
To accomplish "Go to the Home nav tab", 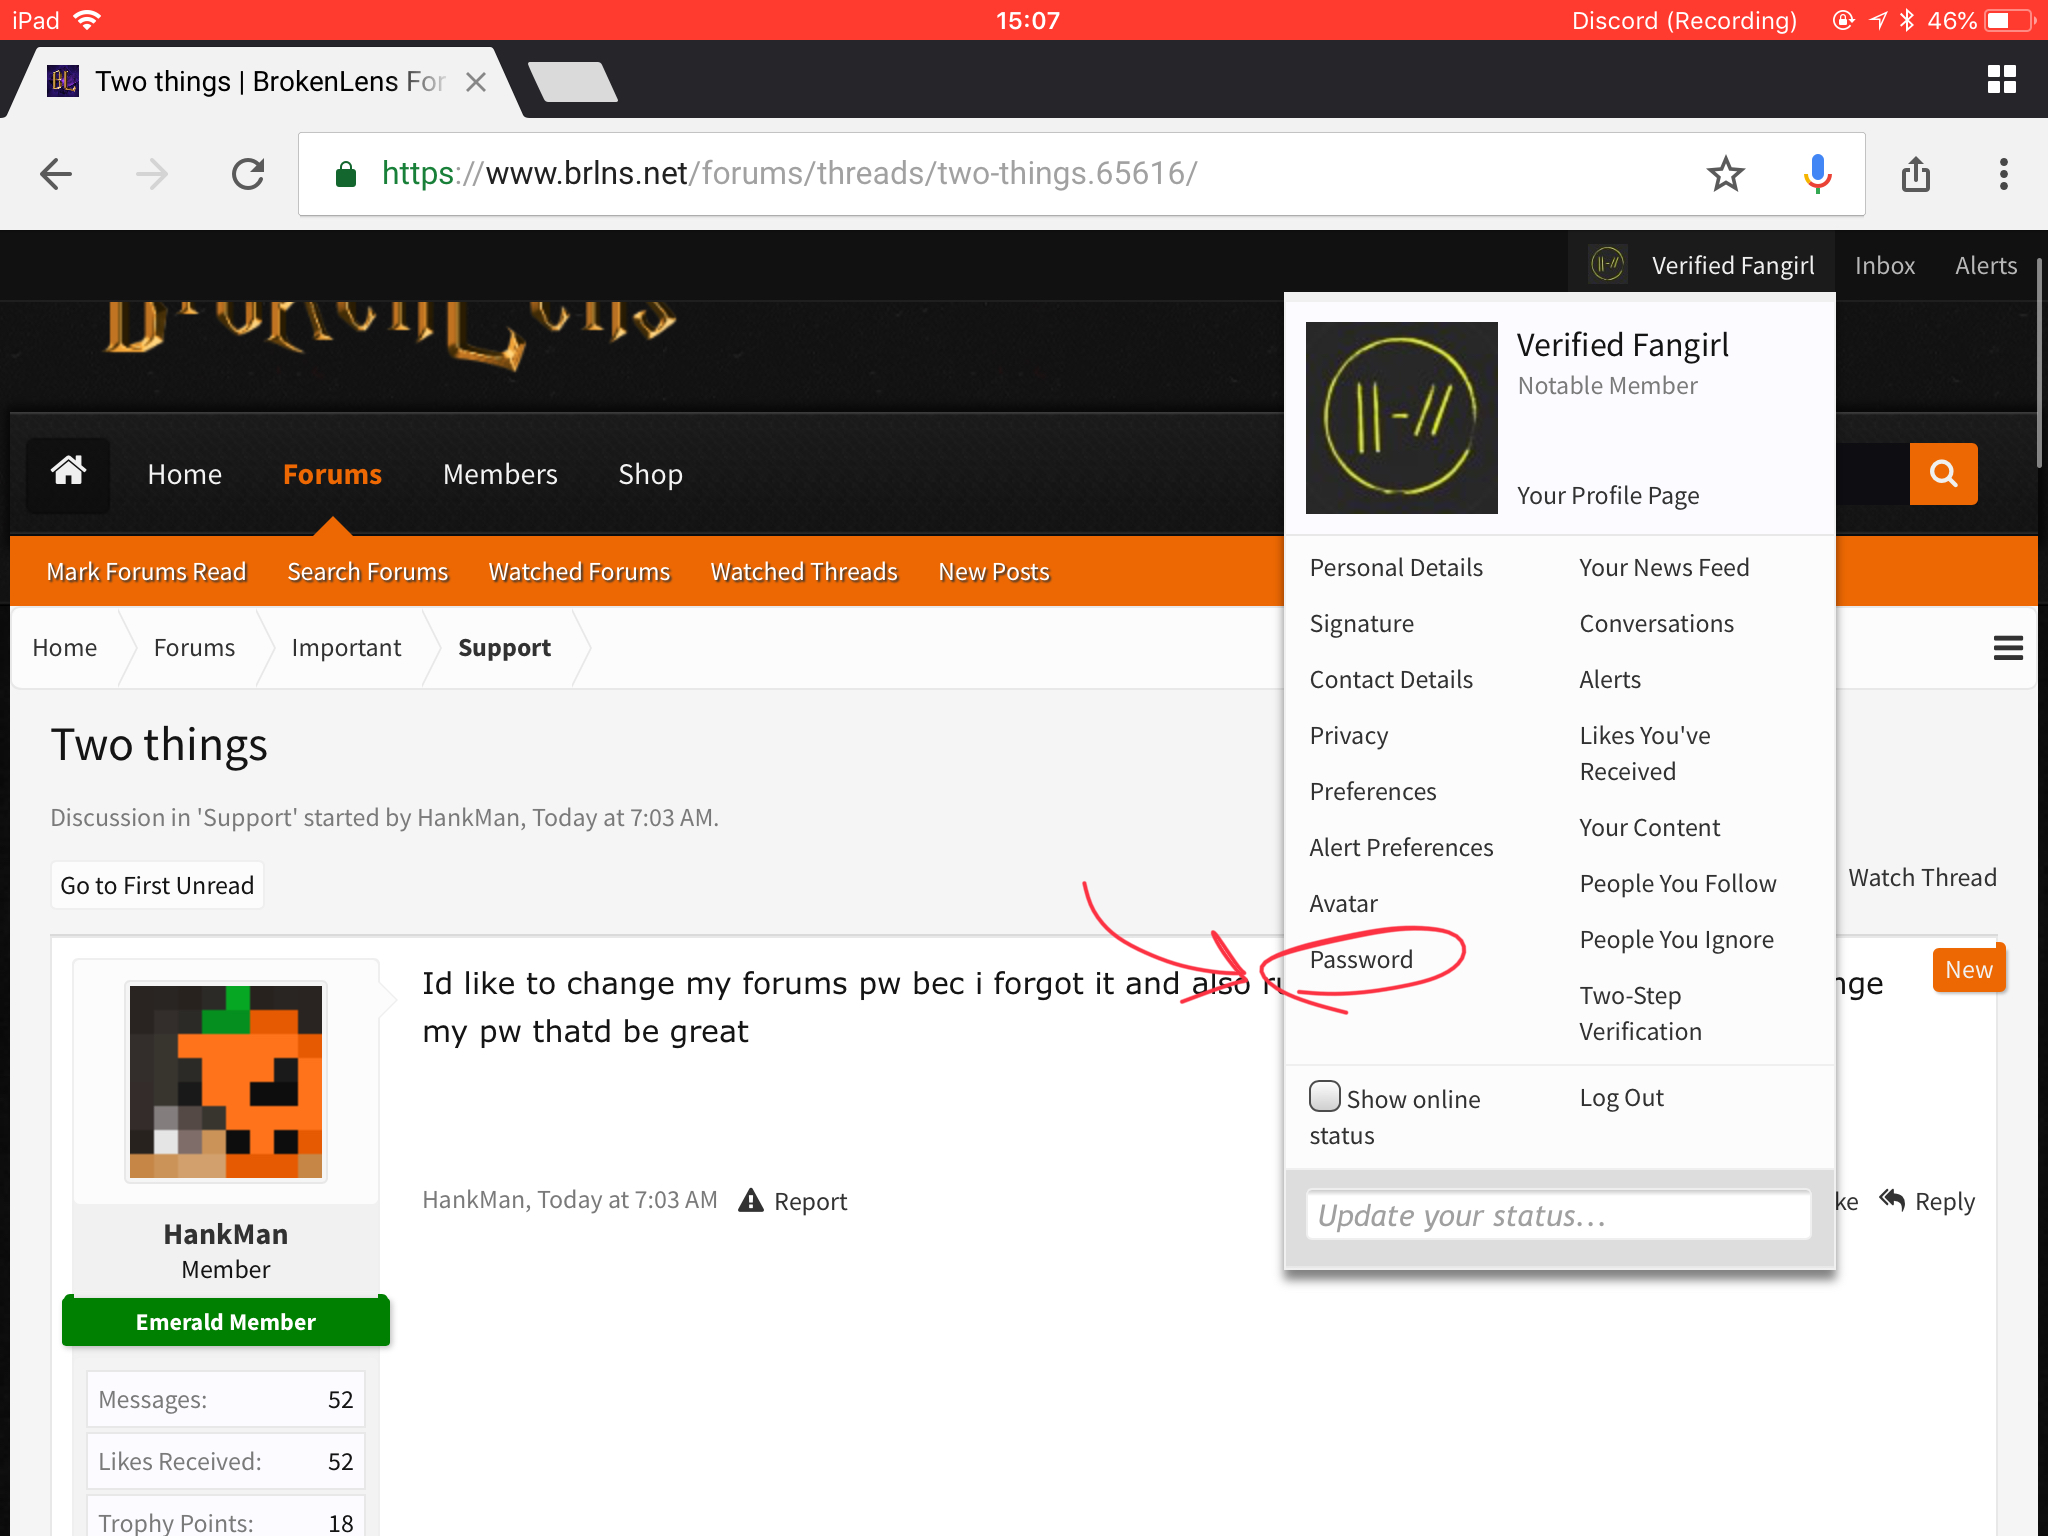I will point(185,474).
